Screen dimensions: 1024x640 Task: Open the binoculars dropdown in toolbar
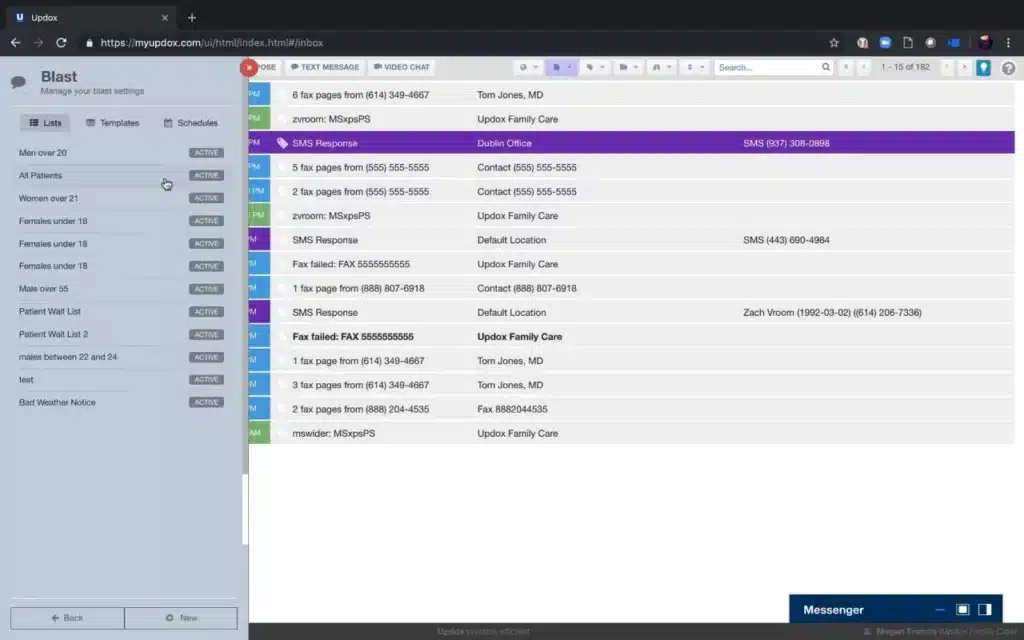coord(662,67)
